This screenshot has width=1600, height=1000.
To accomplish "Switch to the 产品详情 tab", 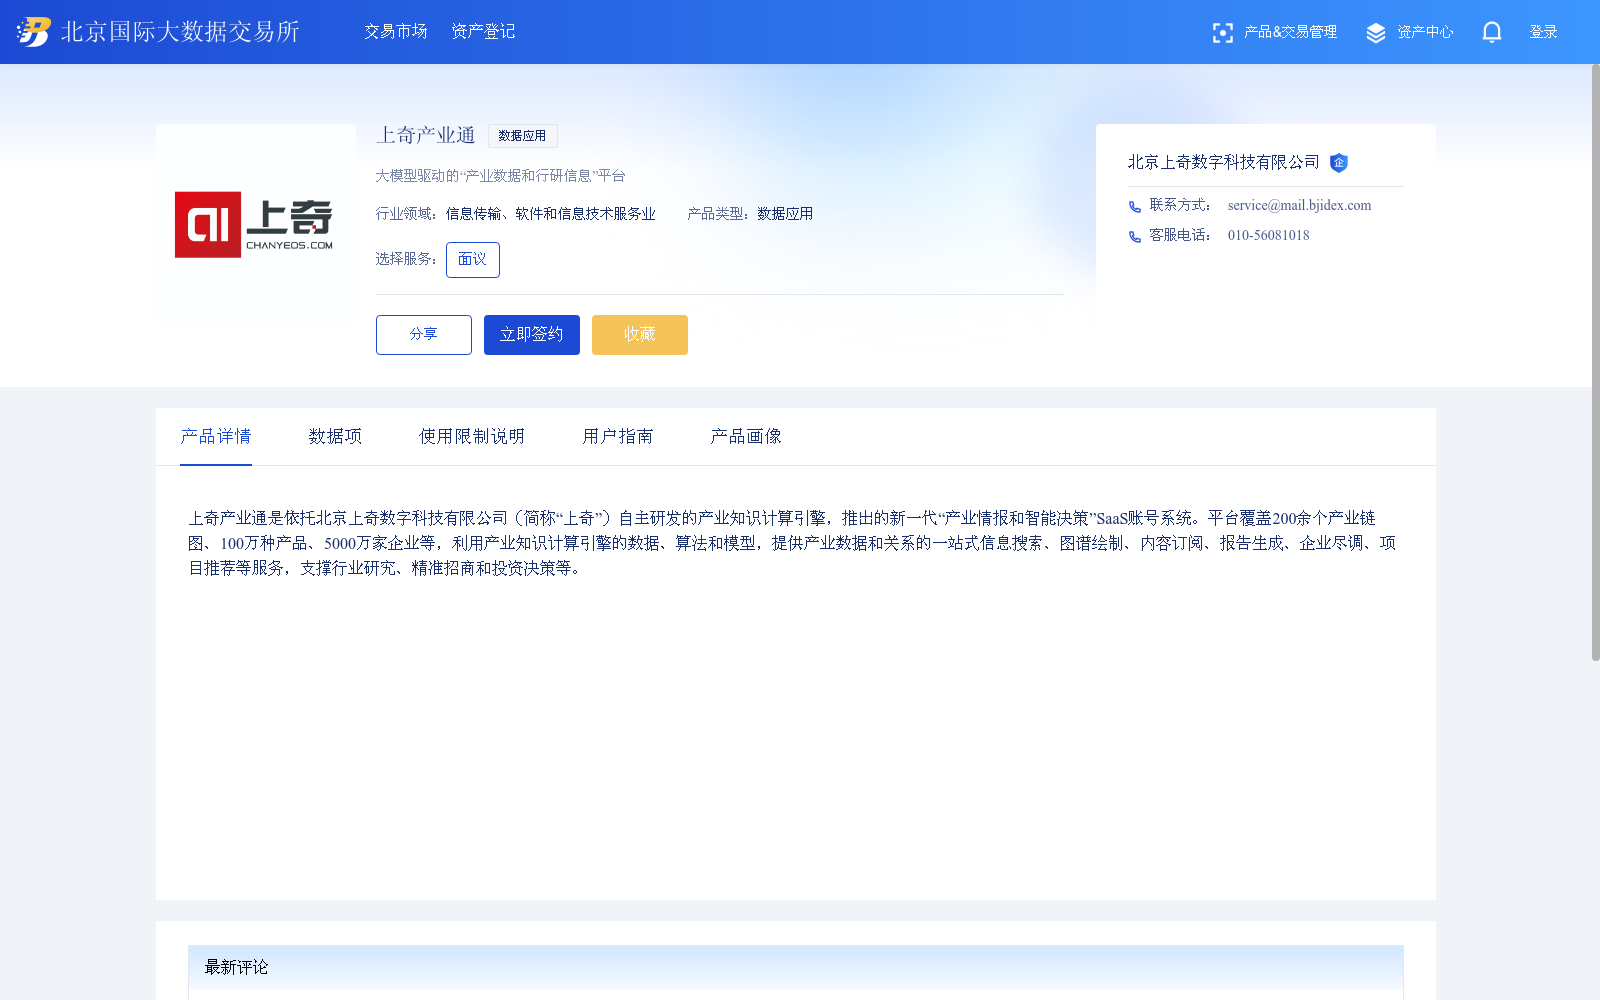I will point(216,437).
